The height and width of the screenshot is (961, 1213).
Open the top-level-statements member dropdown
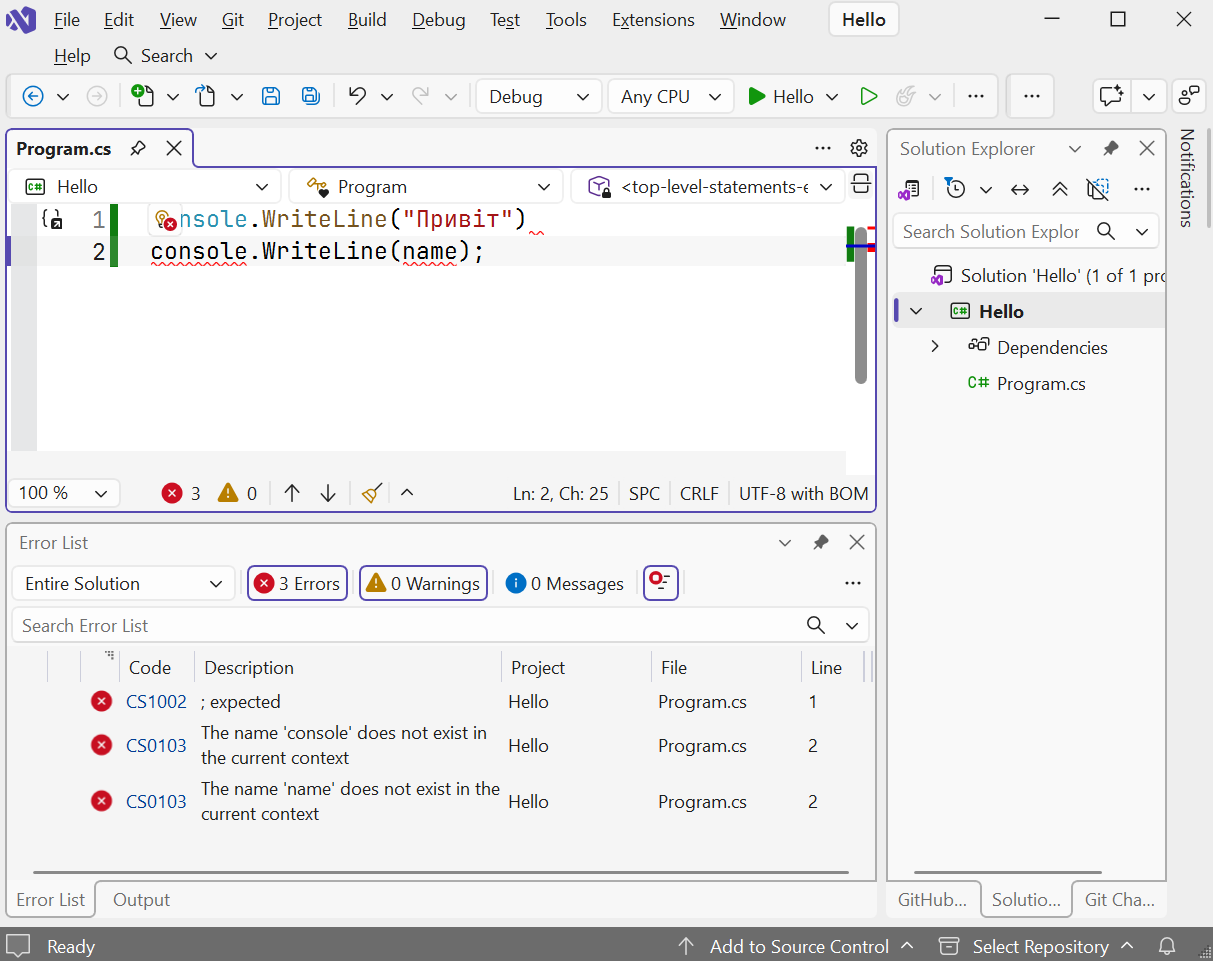[708, 186]
